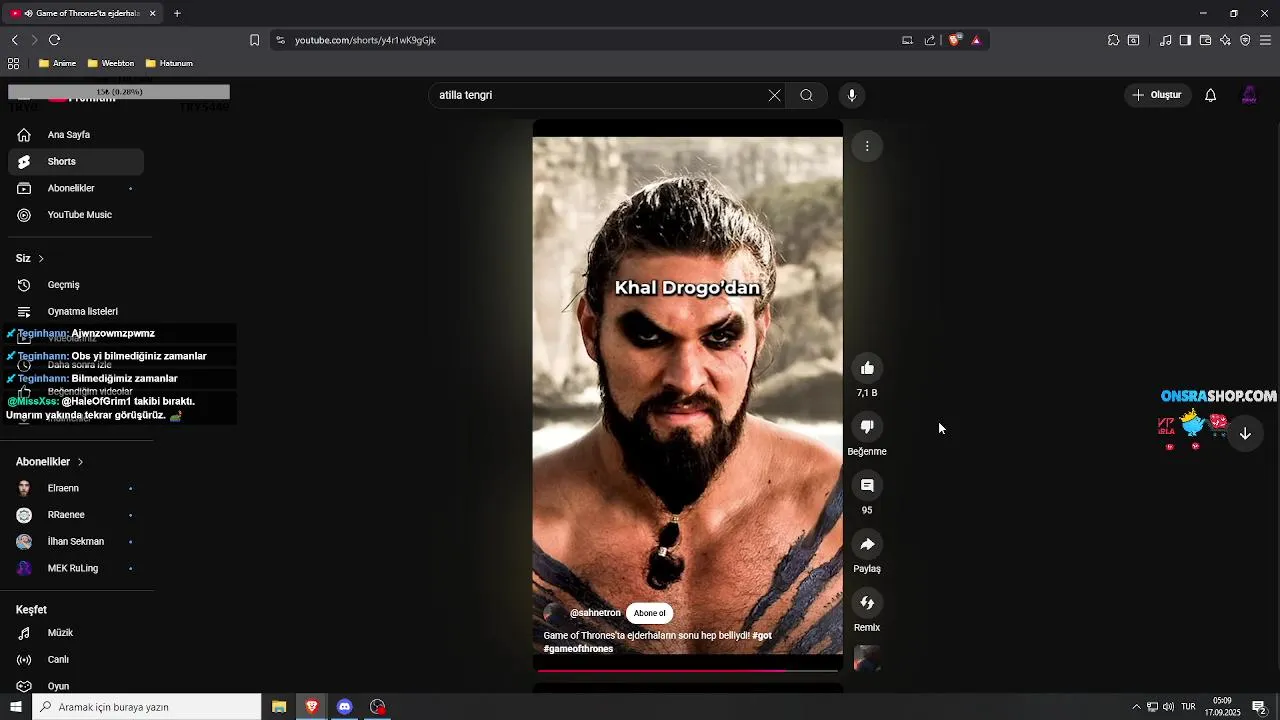Open media playlist music-note icon
The height and width of the screenshot is (720, 1280).
point(1165,40)
